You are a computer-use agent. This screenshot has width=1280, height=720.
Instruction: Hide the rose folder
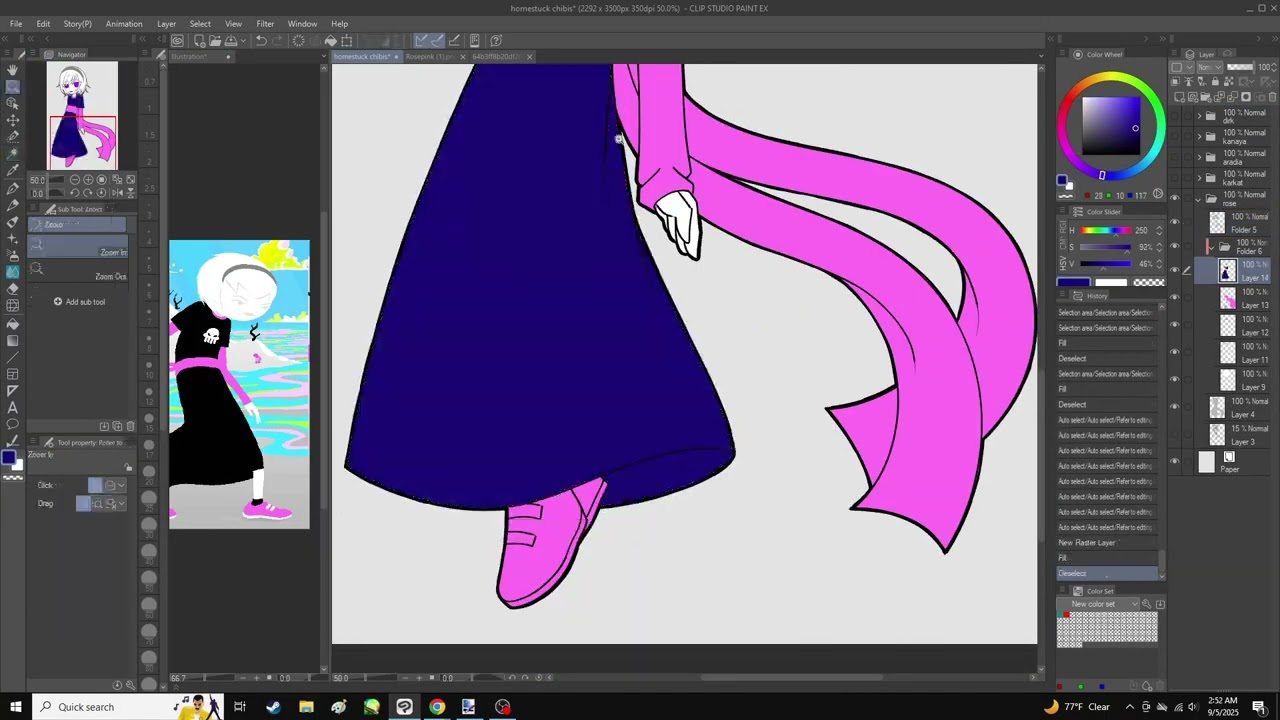click(x=1174, y=198)
